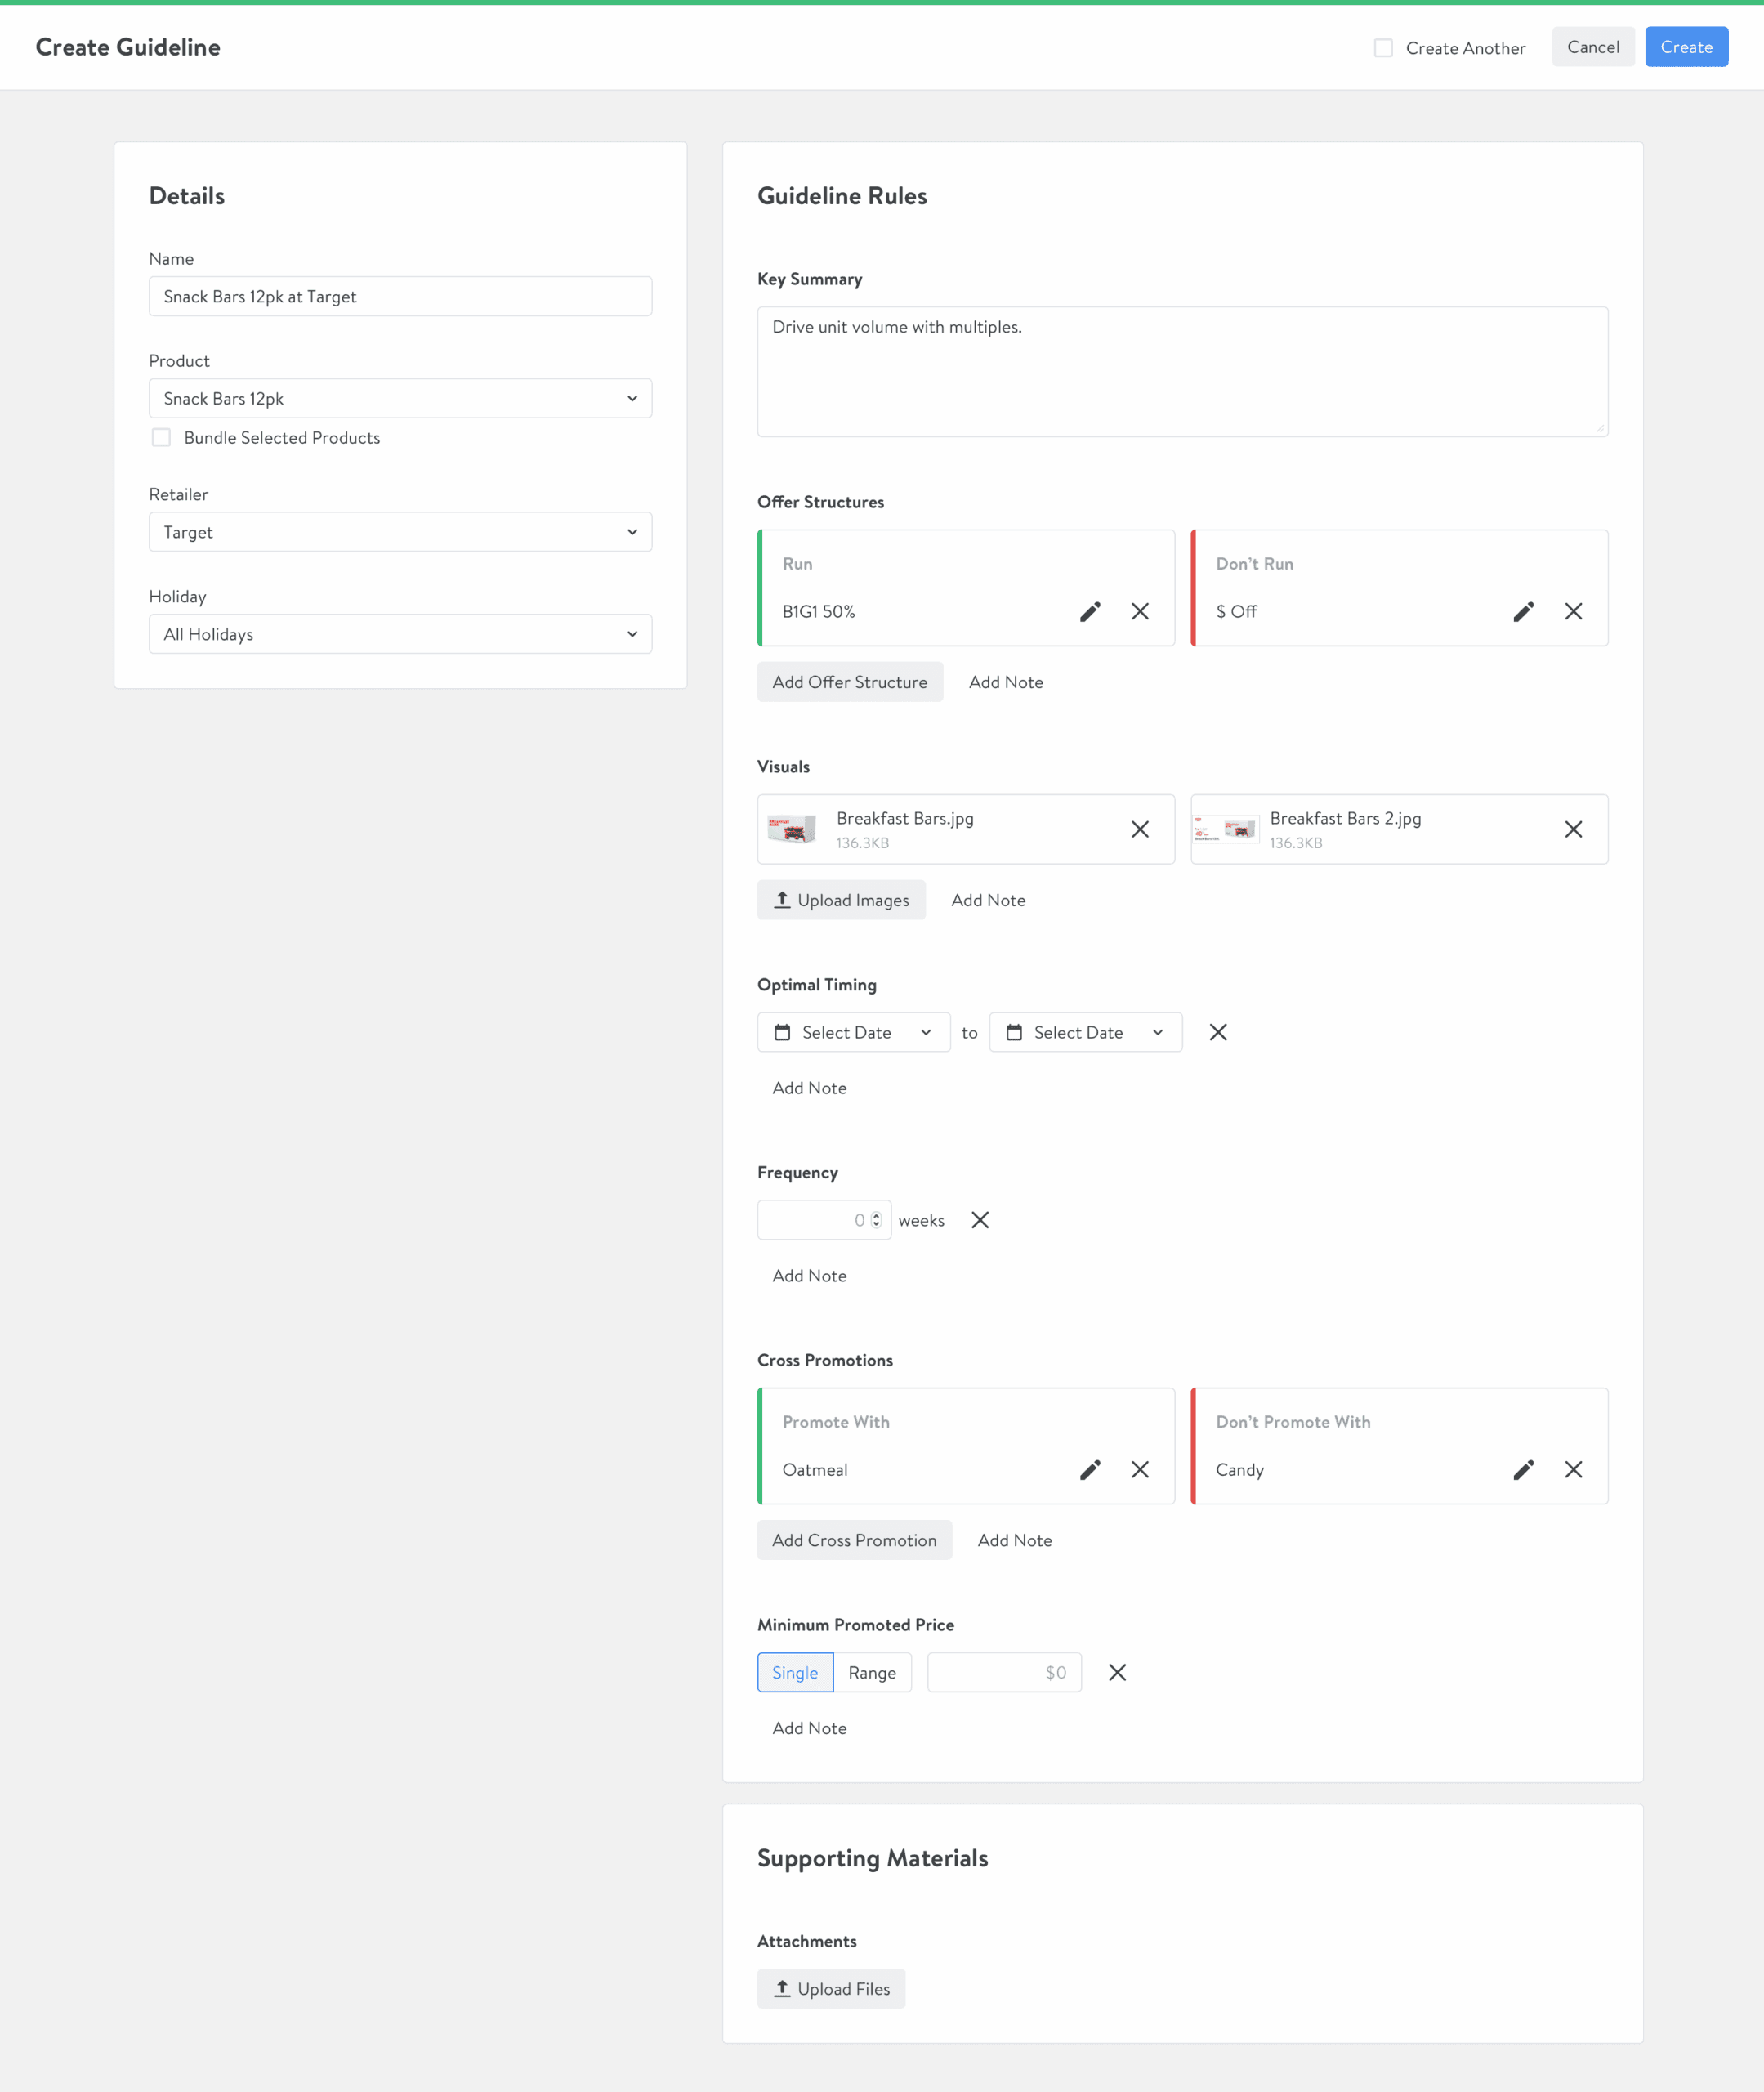Click Add Offer Structure

850,682
